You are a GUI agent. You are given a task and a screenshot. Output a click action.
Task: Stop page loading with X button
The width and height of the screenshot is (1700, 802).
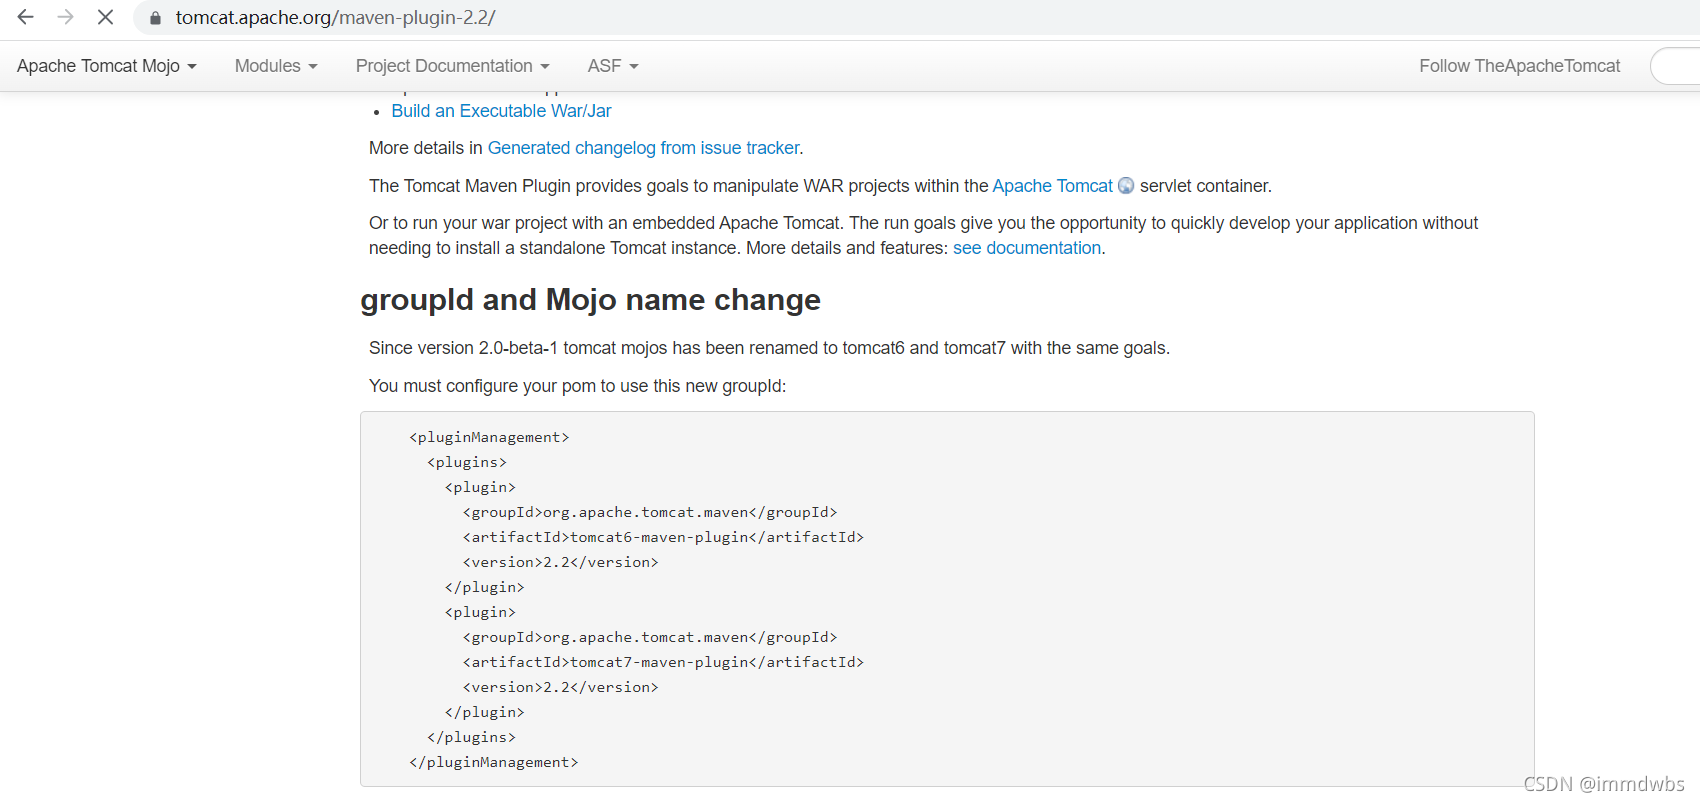coord(105,17)
